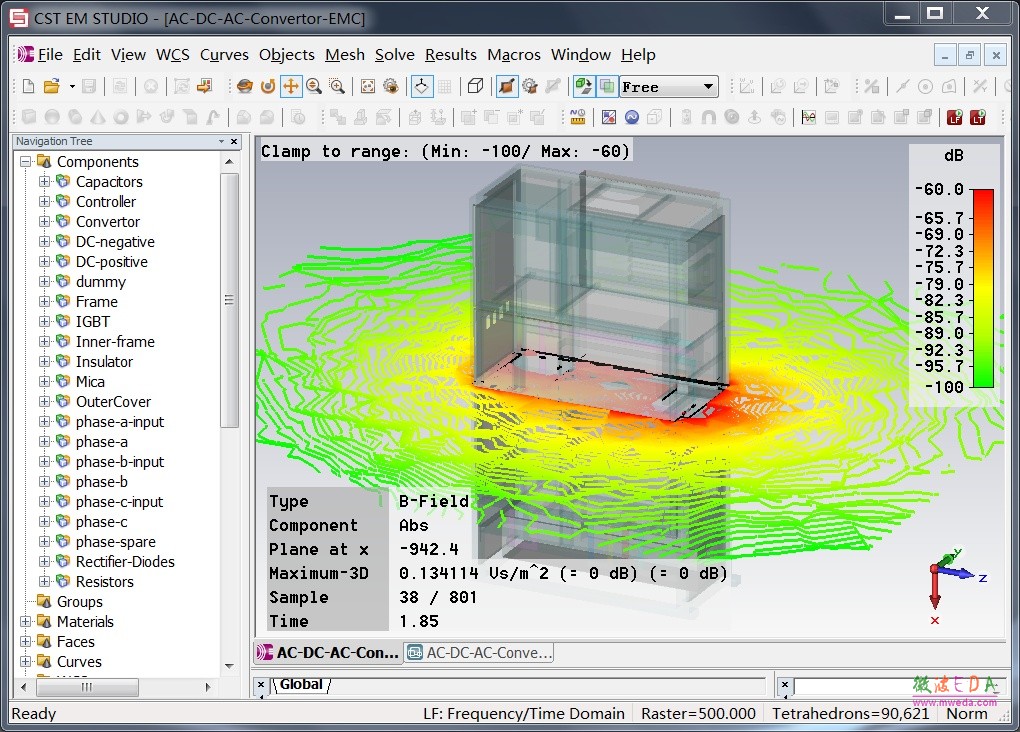The image size is (1020, 732).
Task: Select the Rotate in plane tool
Action: pos(267,87)
